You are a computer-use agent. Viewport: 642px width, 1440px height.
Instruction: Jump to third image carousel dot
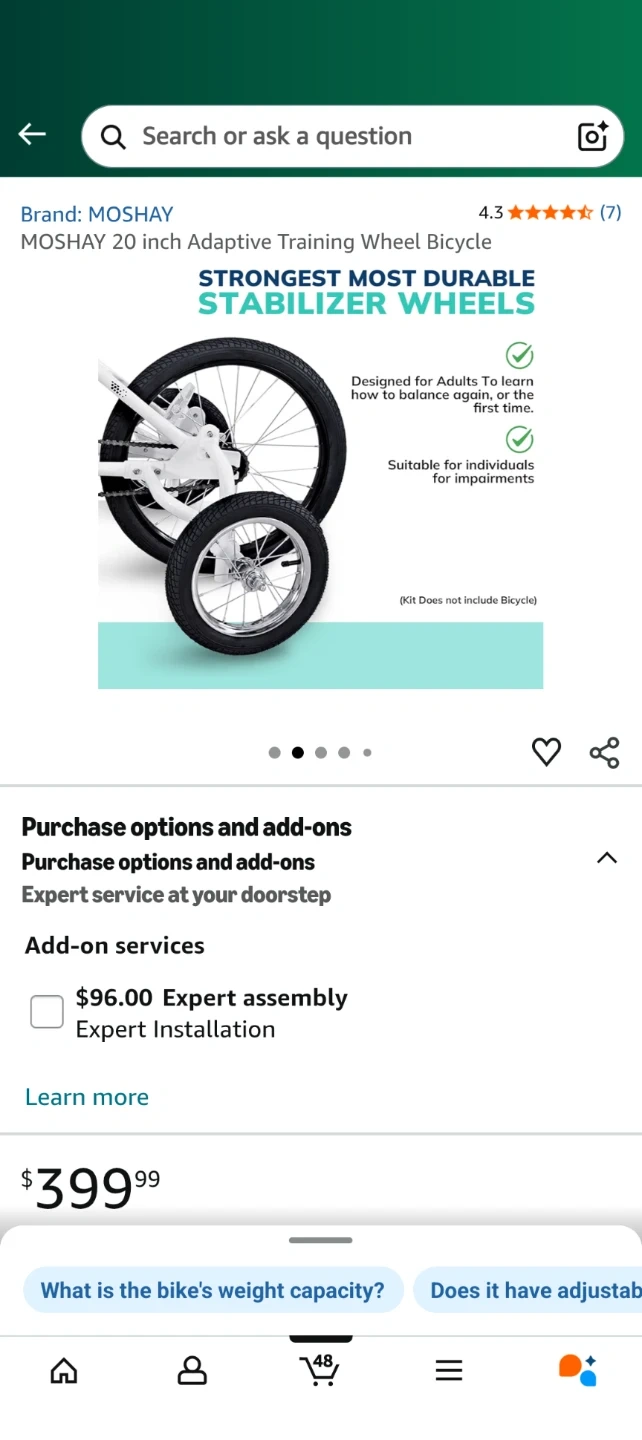(x=321, y=753)
